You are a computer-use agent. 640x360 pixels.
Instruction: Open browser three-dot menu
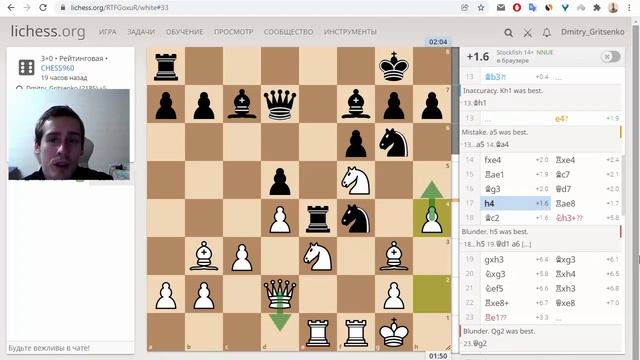click(629, 7)
